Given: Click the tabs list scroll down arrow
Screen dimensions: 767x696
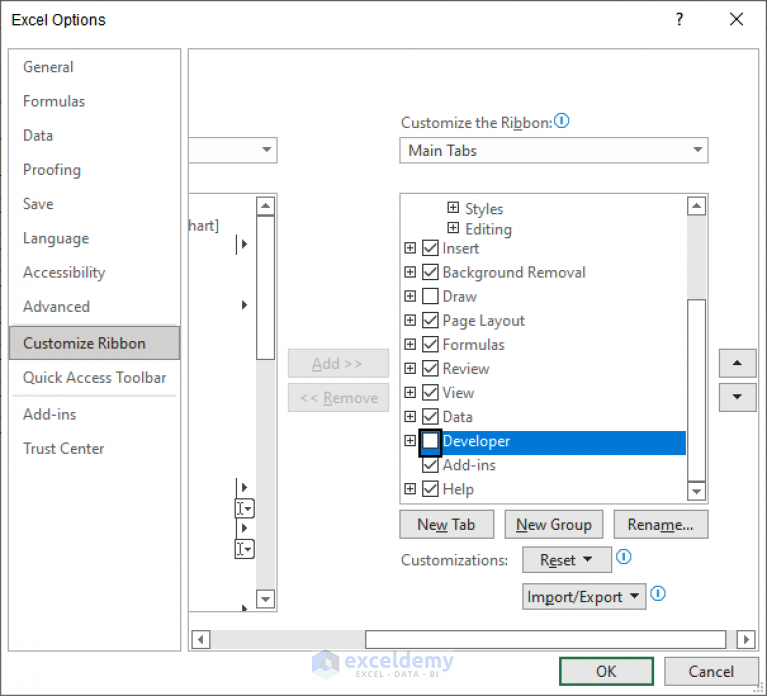Looking at the screenshot, I should (x=697, y=491).
